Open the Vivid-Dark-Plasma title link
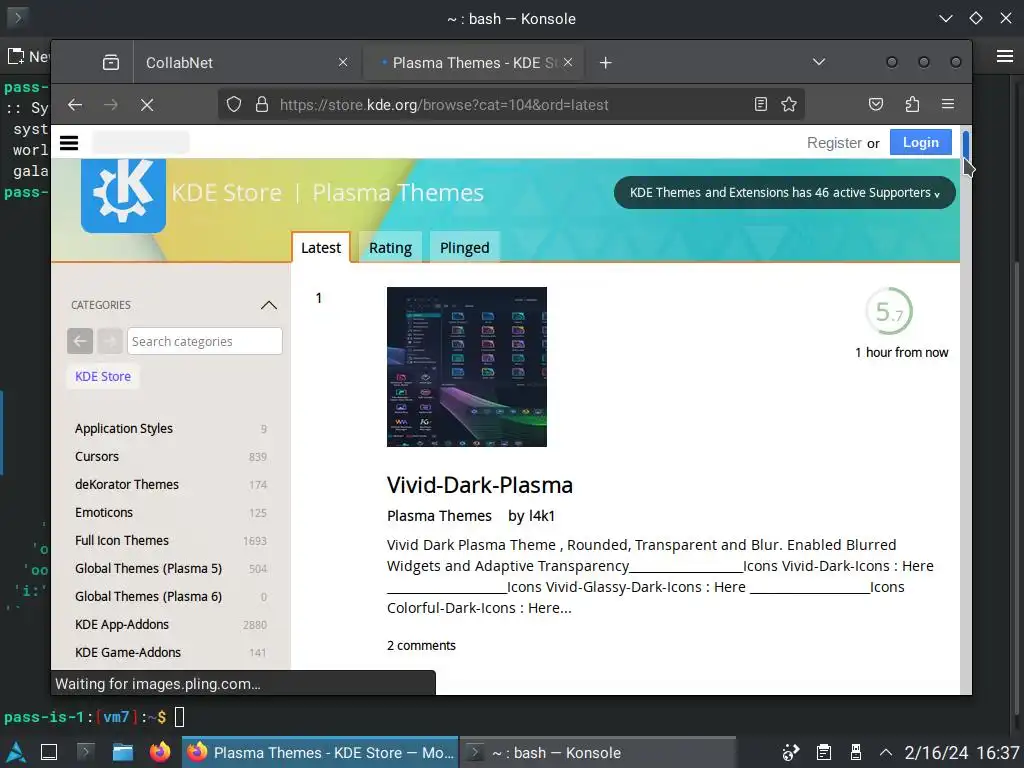 [479, 485]
